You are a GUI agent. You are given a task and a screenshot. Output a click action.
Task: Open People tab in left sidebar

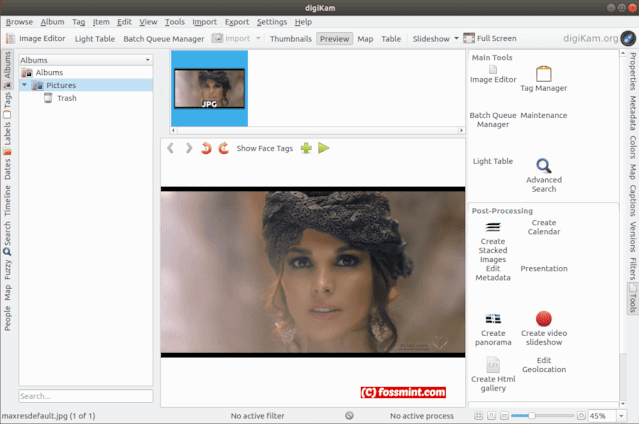tap(7, 318)
